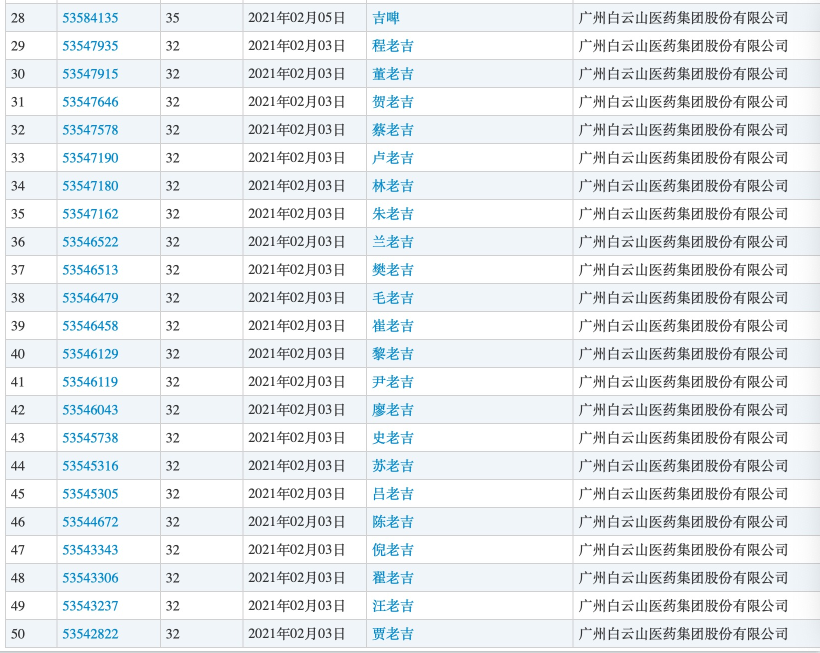820x653 pixels.
Task: Click the trademark name 蔡老吉
Action: point(393,130)
